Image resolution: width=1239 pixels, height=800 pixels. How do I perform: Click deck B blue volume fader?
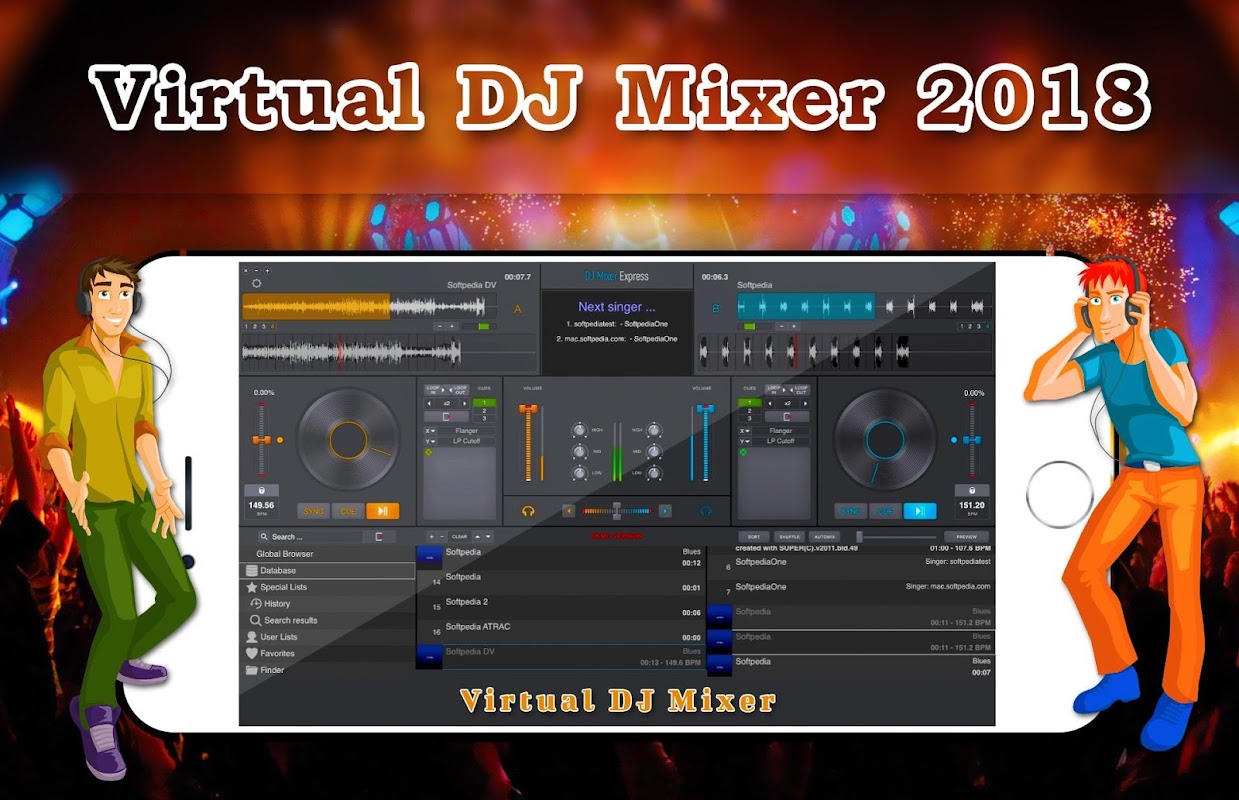click(x=706, y=408)
